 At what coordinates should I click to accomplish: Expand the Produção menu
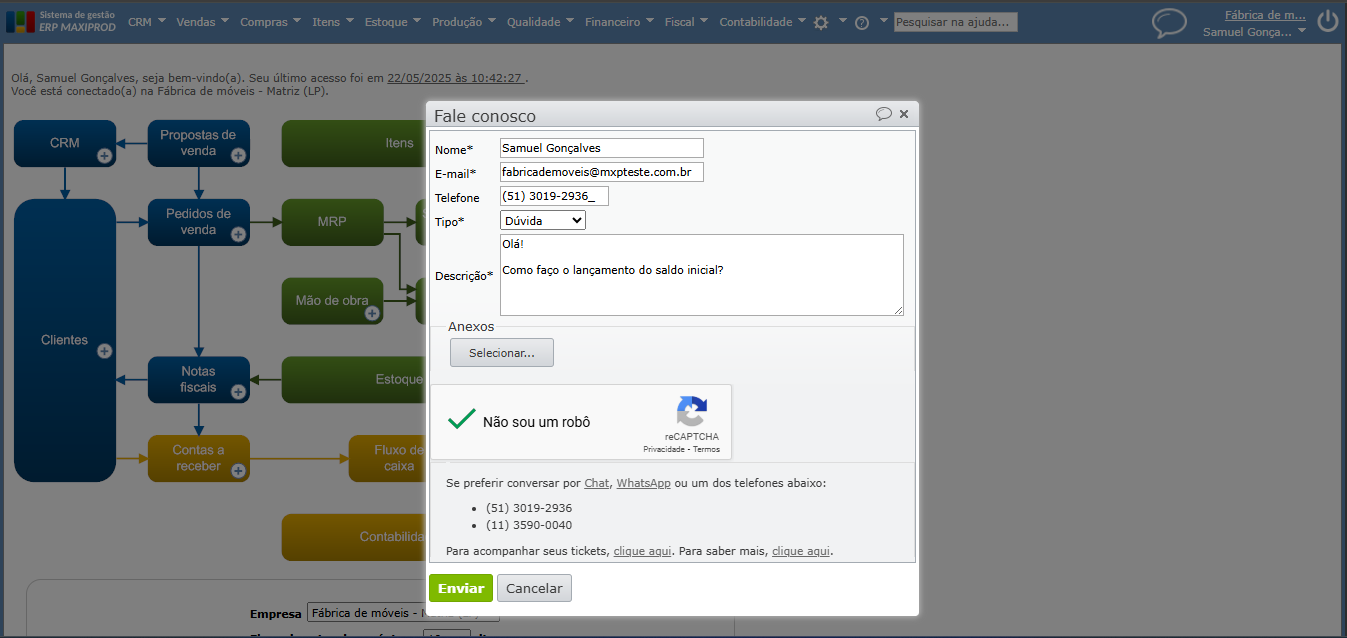click(x=464, y=22)
